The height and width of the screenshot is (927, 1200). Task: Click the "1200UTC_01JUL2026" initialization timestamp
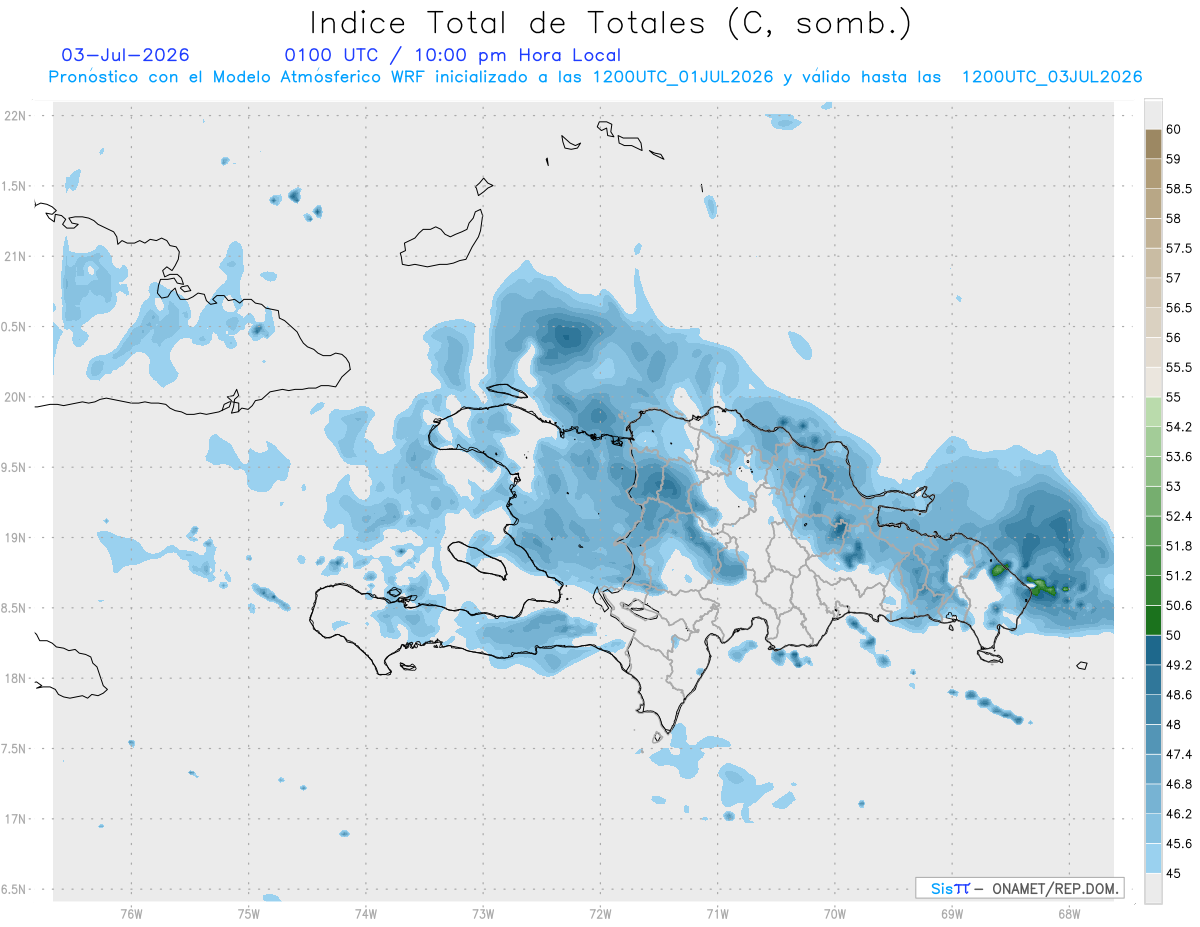(683, 77)
